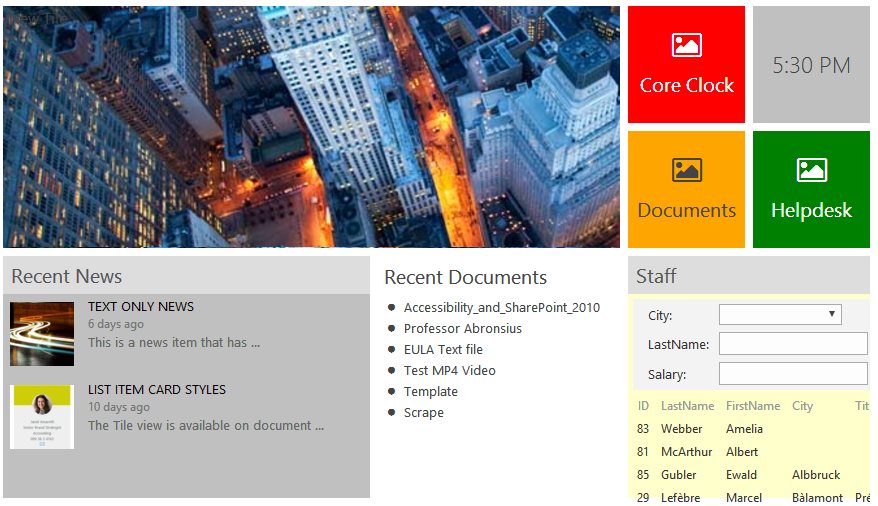Sort staff by City column header

(x=802, y=406)
